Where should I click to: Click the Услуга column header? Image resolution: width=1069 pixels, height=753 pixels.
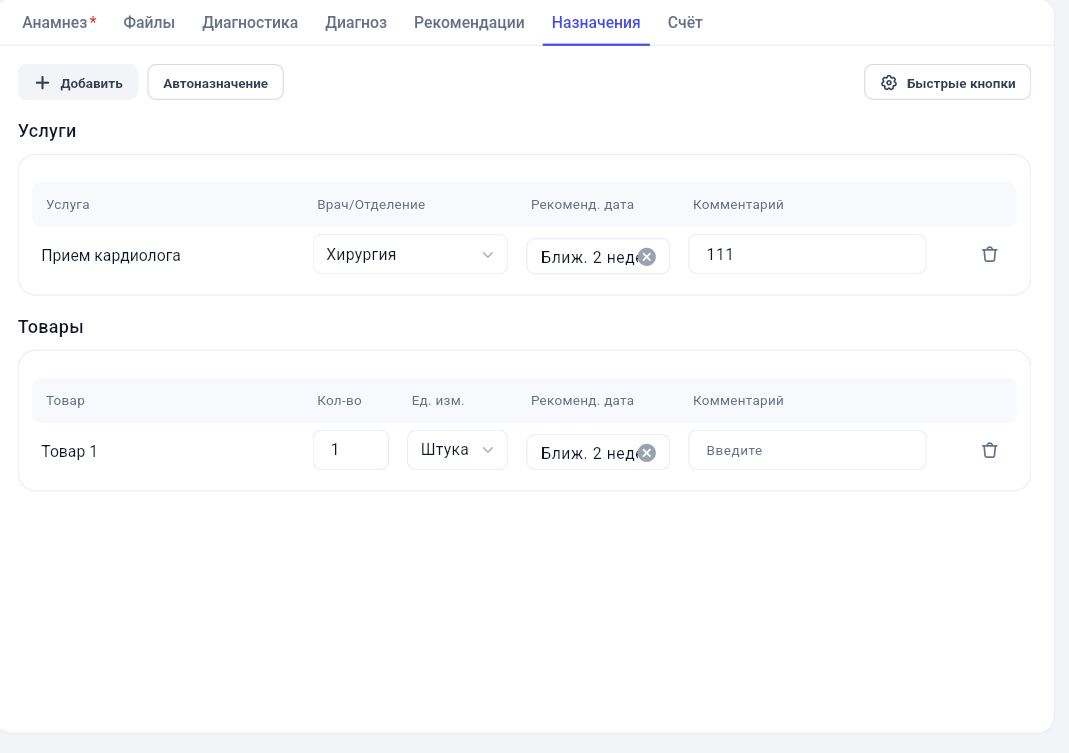tap(67, 205)
